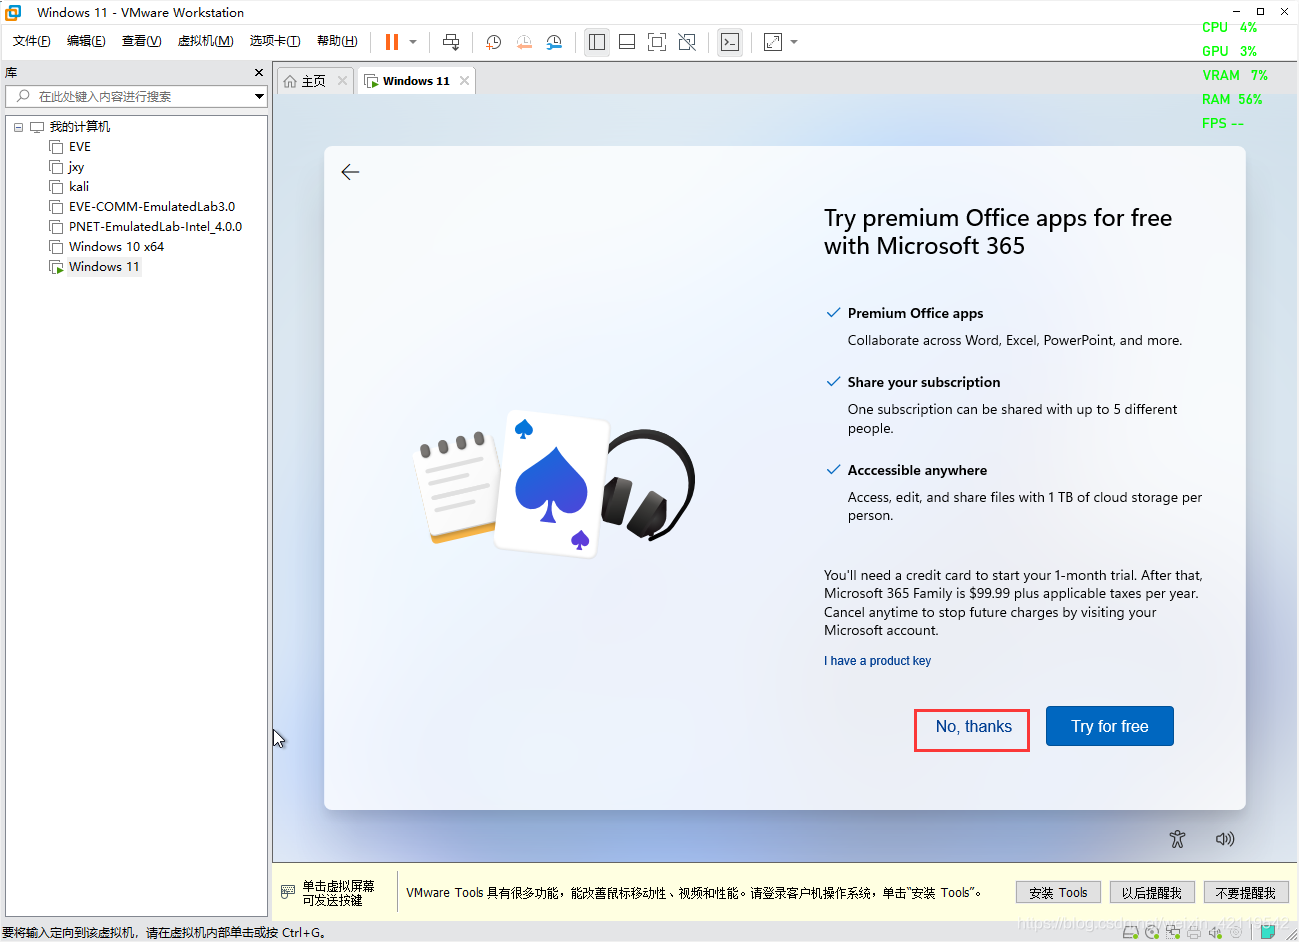Click the sound card status bar icon

coord(1215,932)
